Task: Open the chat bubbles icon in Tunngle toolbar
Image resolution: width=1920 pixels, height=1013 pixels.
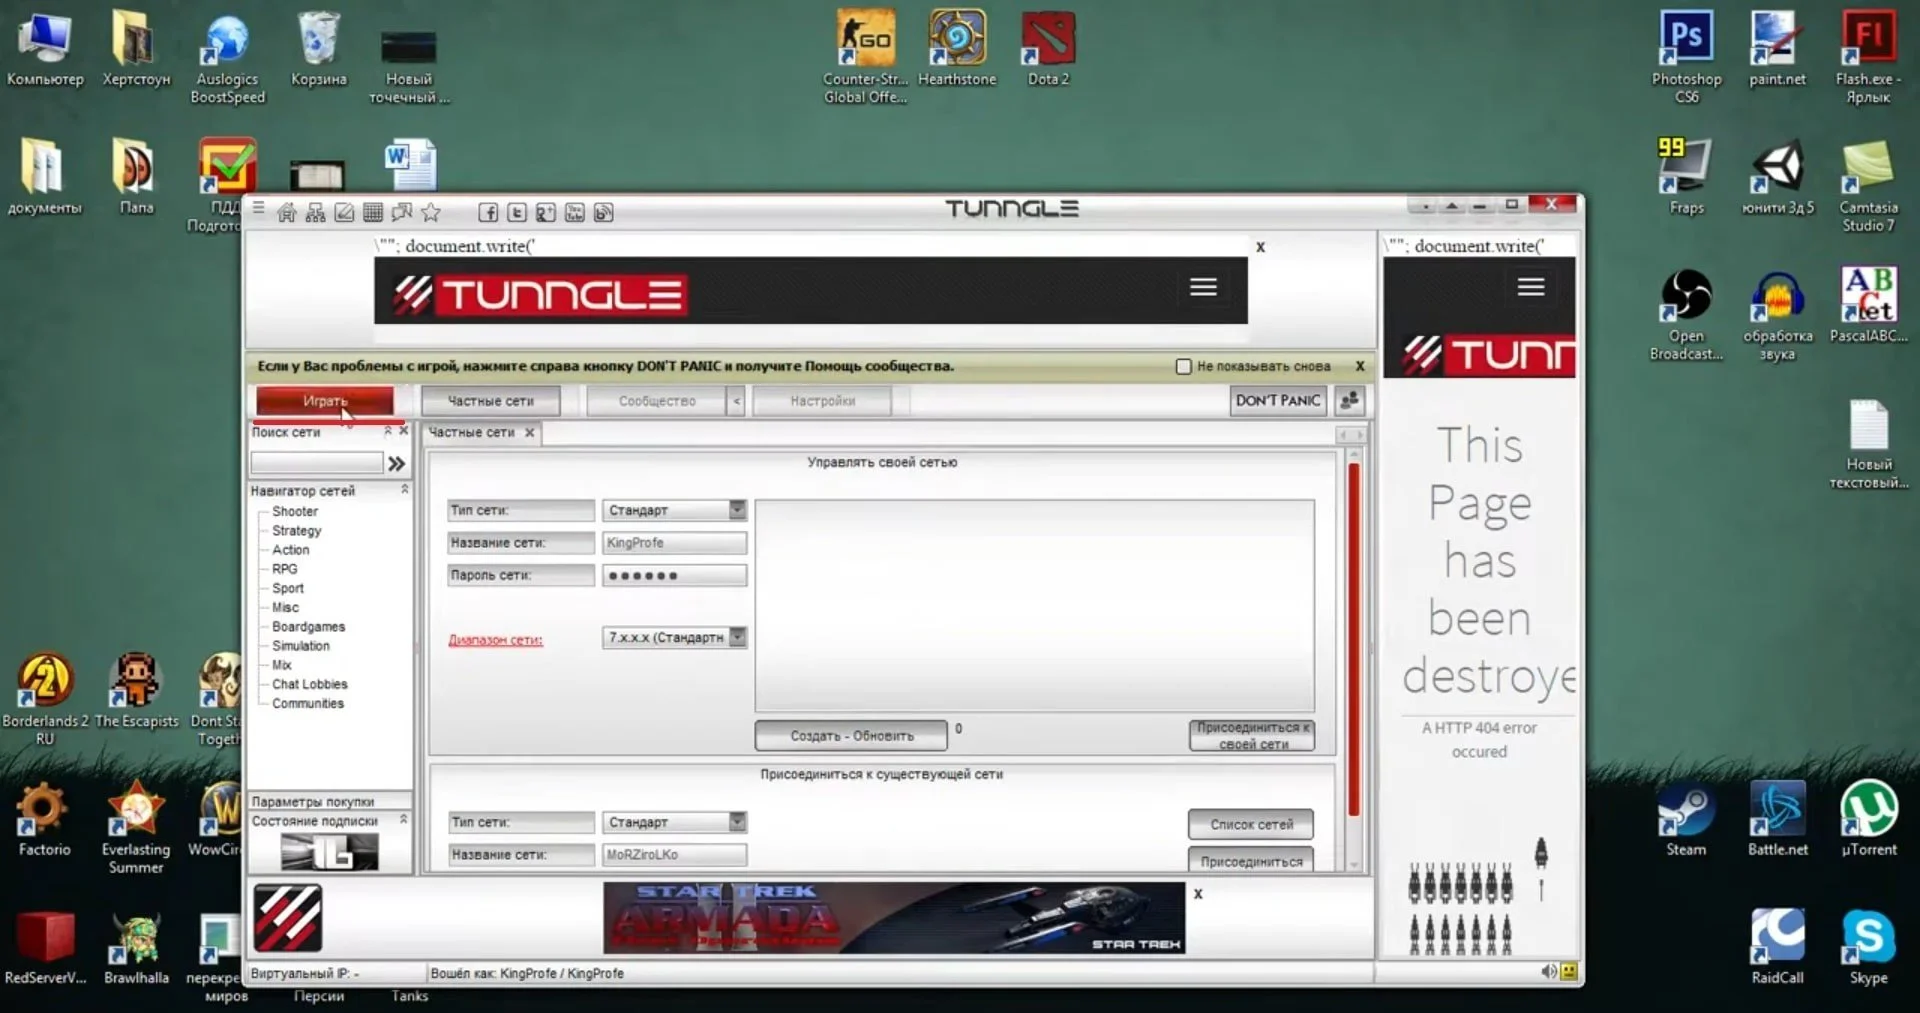Action: pos(402,212)
